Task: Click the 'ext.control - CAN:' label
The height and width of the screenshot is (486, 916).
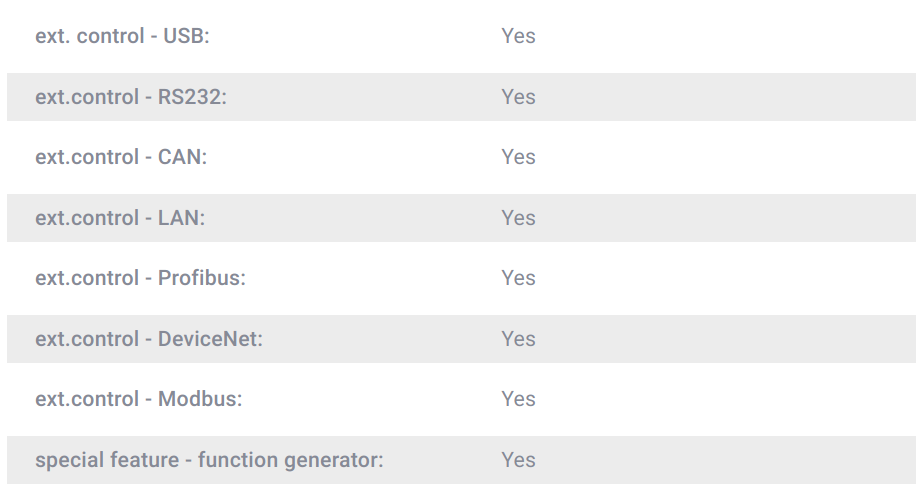Action: tap(121, 157)
